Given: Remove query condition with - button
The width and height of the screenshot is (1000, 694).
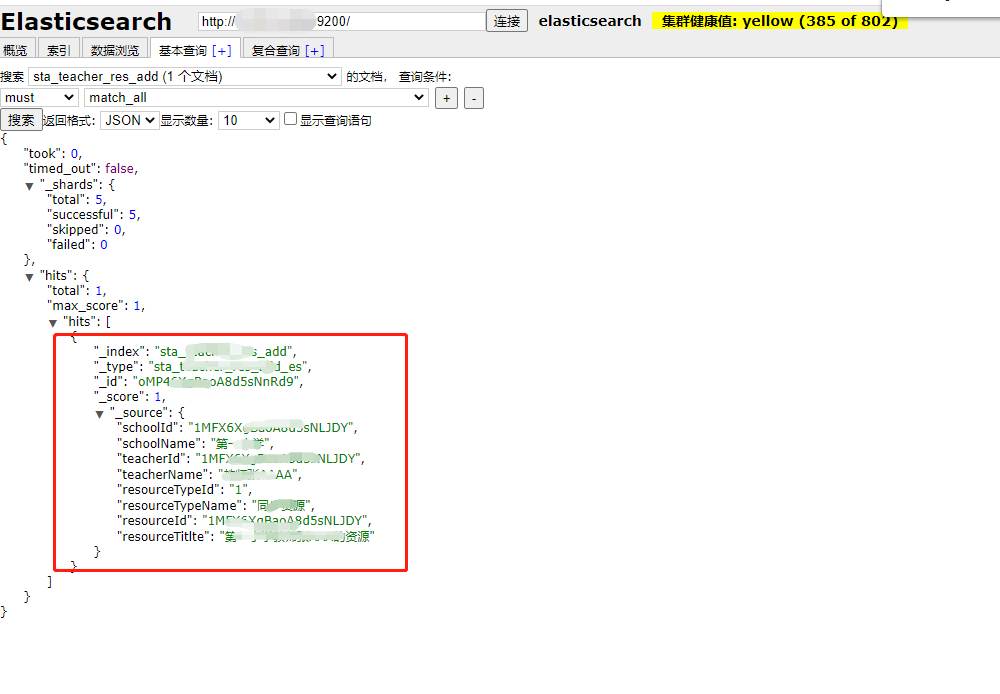Looking at the screenshot, I should (473, 98).
